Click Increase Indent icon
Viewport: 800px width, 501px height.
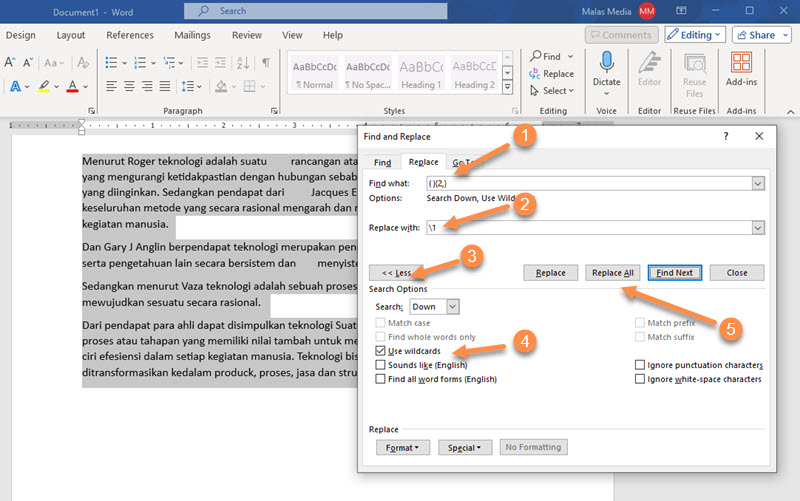[220, 63]
